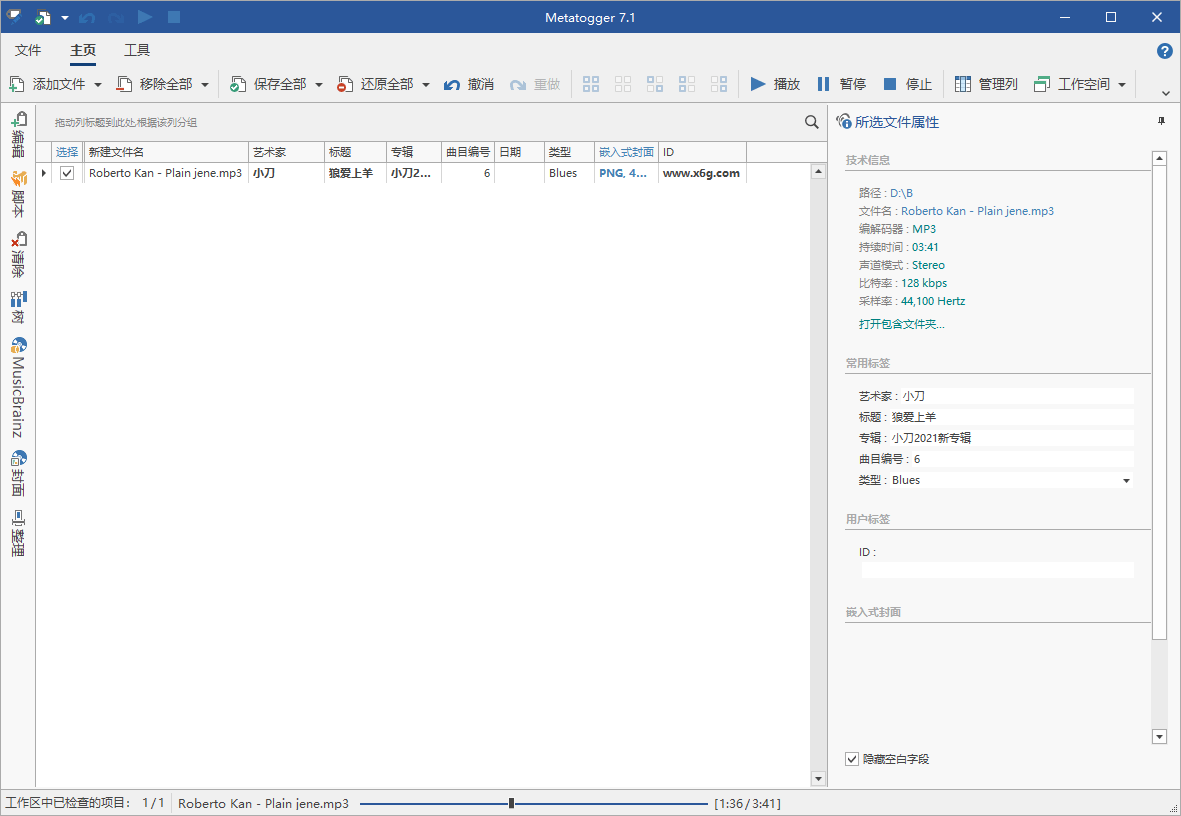
Task: Open the 管理列 column manager
Action: [986, 84]
